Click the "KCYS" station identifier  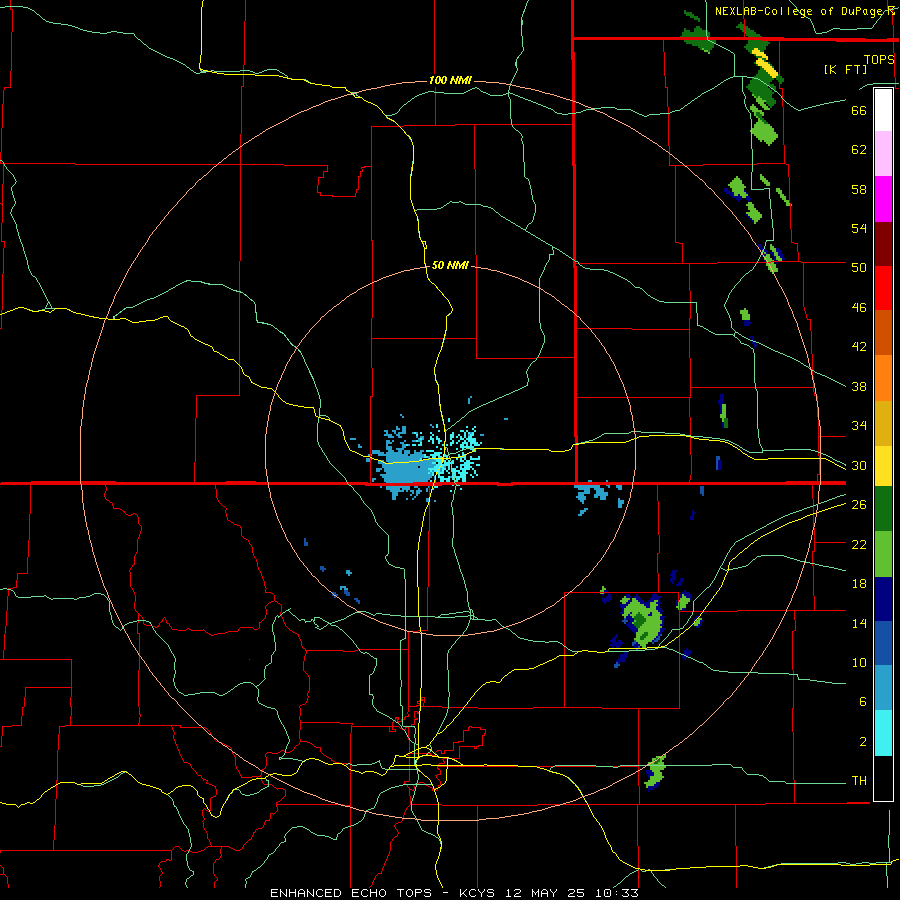tap(479, 893)
